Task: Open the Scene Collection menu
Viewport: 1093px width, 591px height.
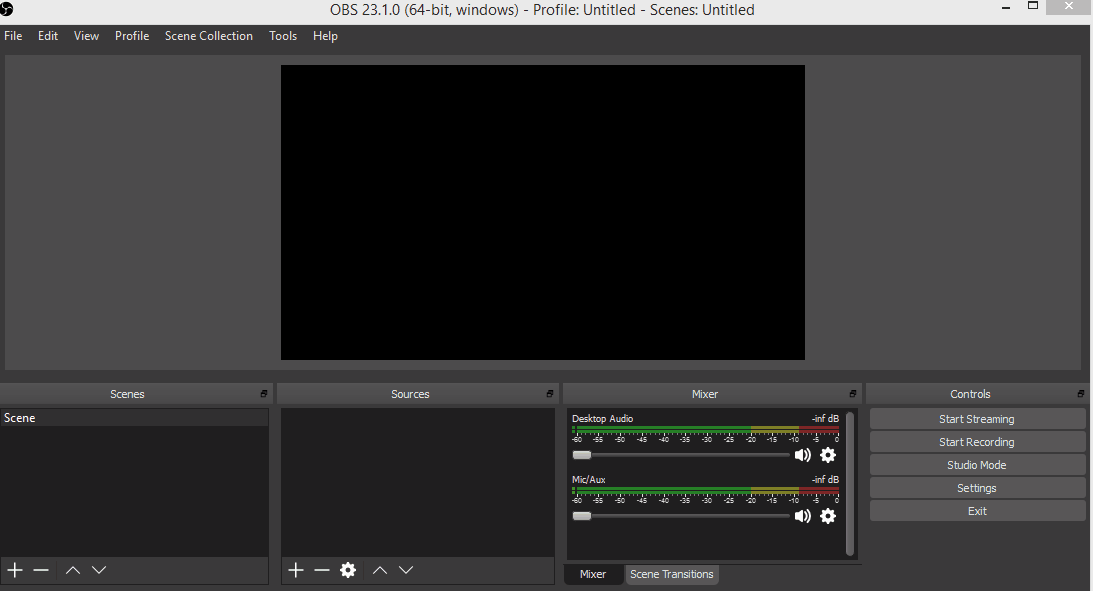Action: [208, 36]
